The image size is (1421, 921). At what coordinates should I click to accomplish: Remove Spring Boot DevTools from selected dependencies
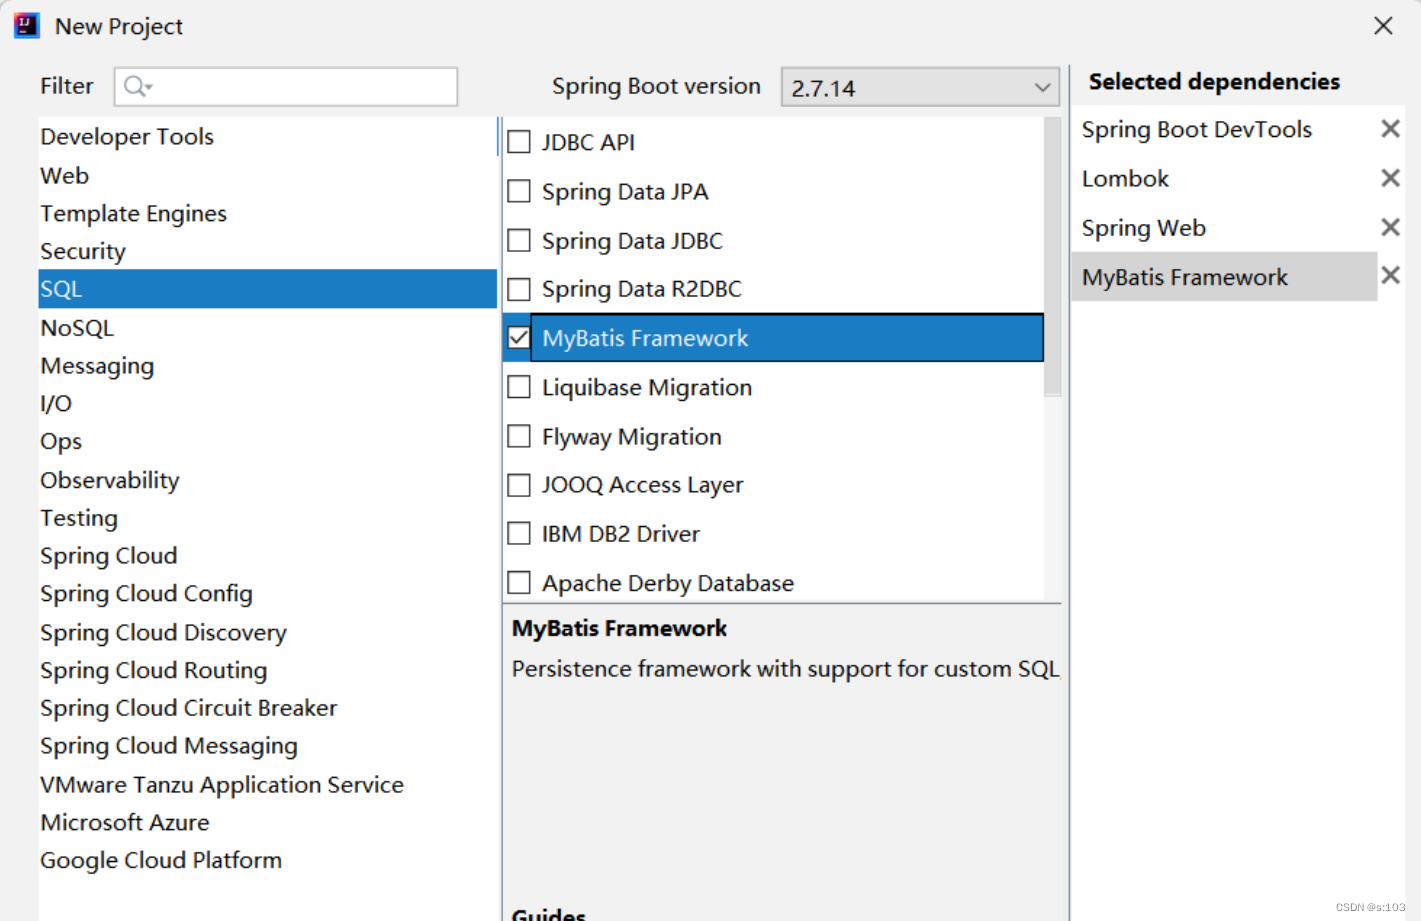click(x=1390, y=128)
